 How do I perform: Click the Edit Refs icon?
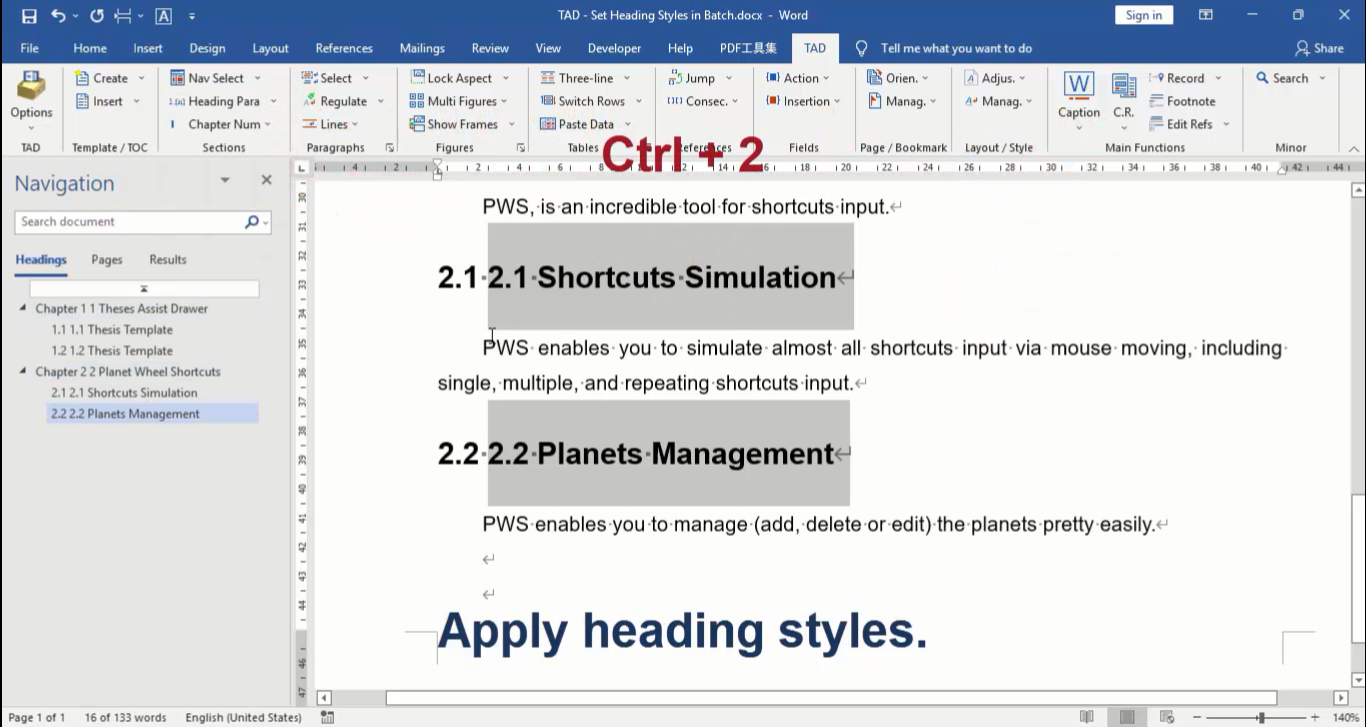[1156, 124]
